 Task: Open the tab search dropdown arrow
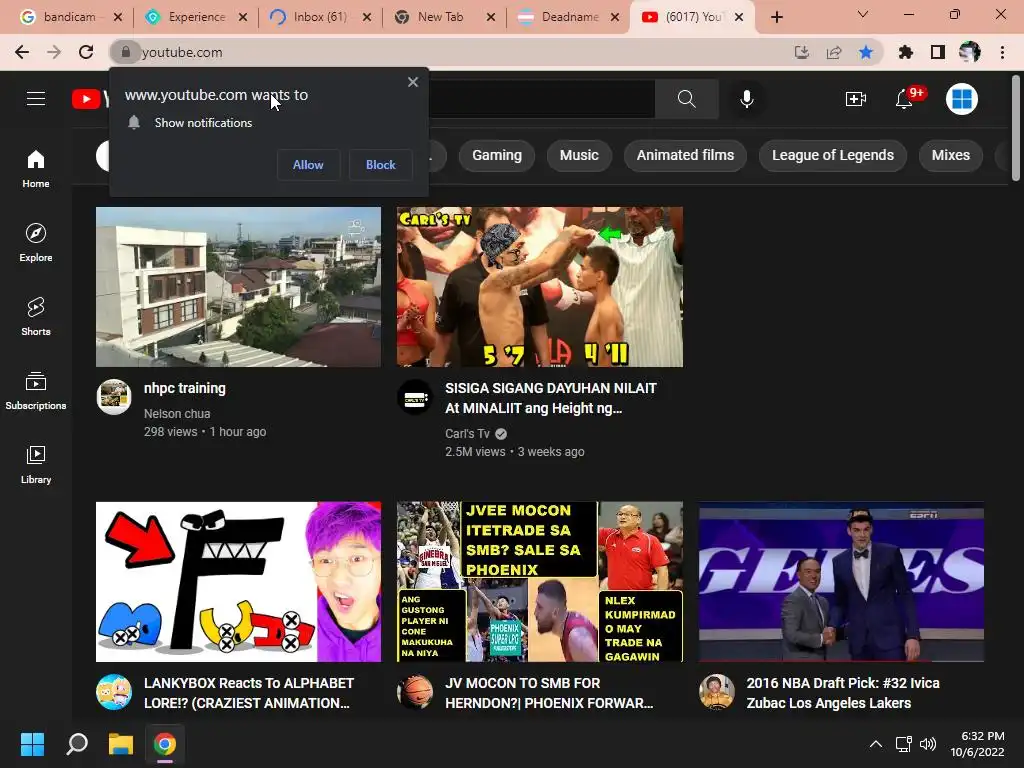[863, 14]
